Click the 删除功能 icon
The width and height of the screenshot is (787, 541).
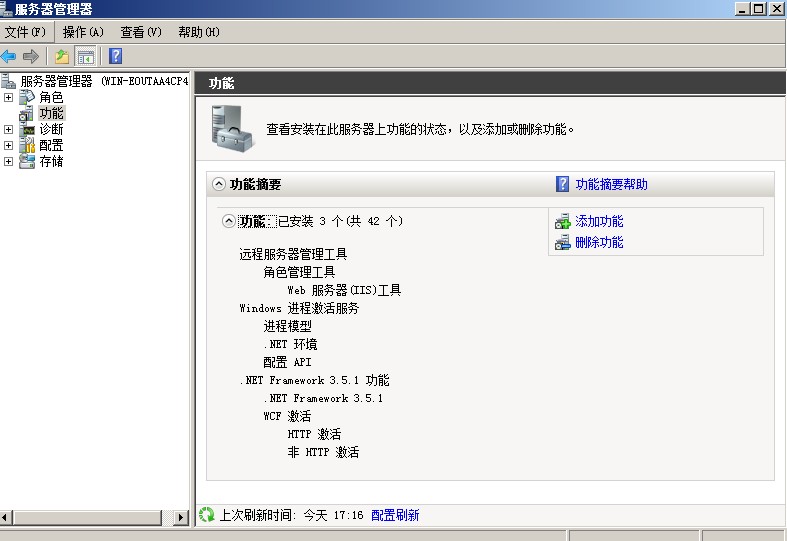point(563,242)
